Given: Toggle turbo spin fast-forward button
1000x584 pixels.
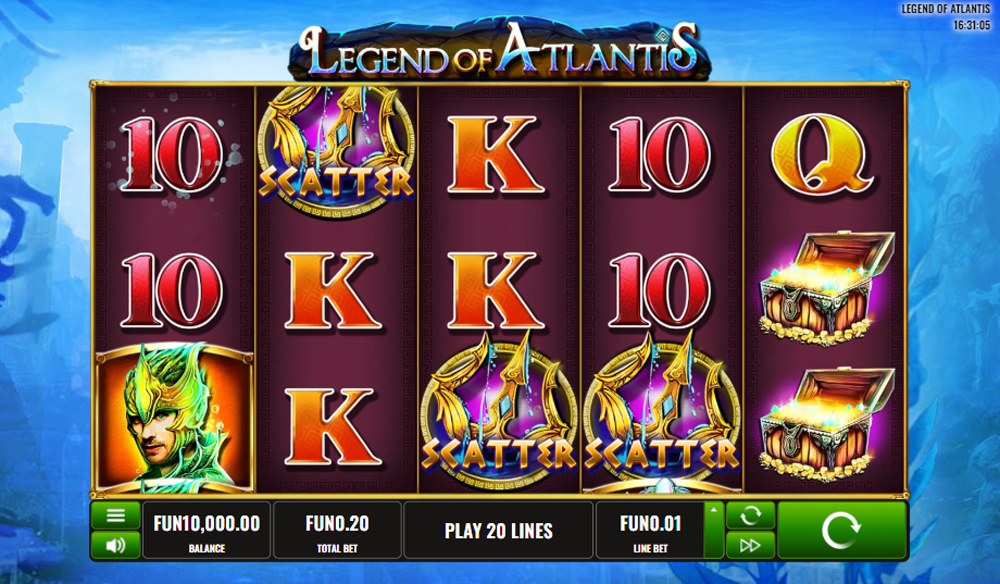Looking at the screenshot, I should (x=750, y=545).
